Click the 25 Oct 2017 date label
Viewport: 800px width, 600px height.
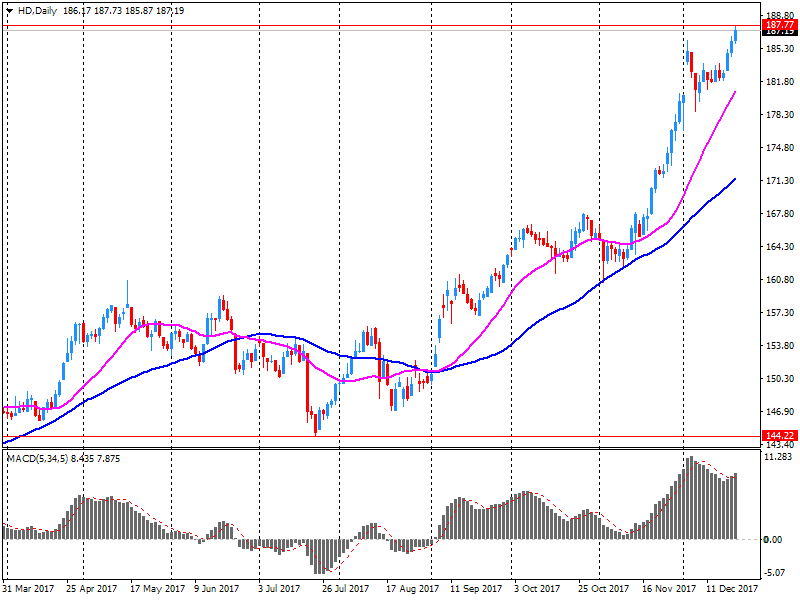click(x=603, y=588)
